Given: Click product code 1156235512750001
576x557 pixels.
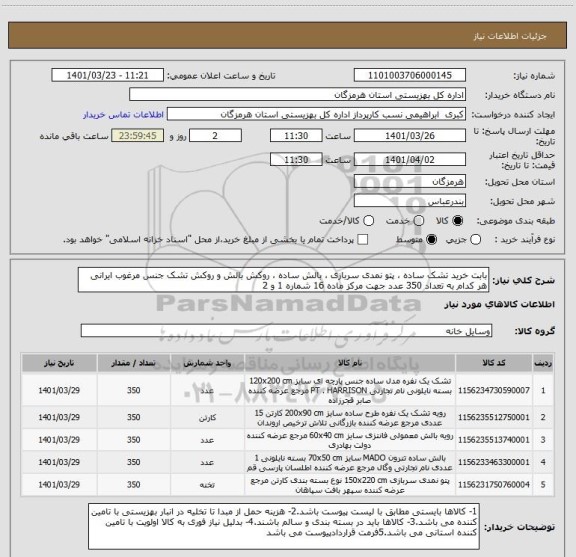Looking at the screenshot, I should pyautogui.click(x=494, y=417).
